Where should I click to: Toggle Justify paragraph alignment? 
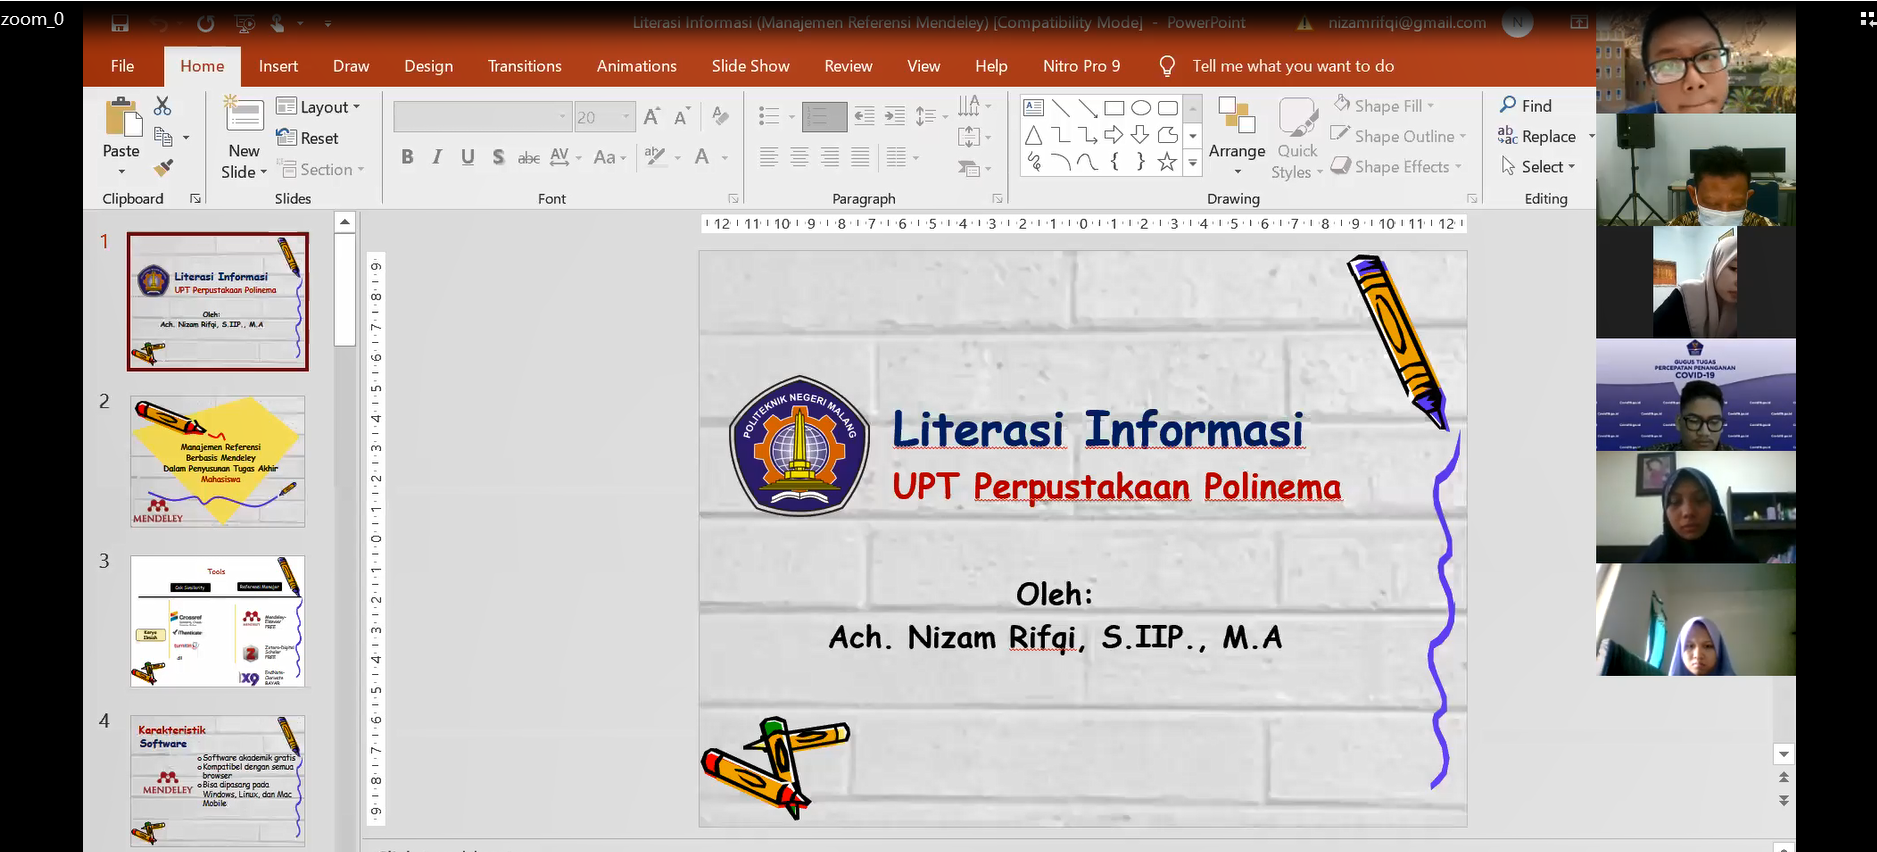tap(860, 157)
